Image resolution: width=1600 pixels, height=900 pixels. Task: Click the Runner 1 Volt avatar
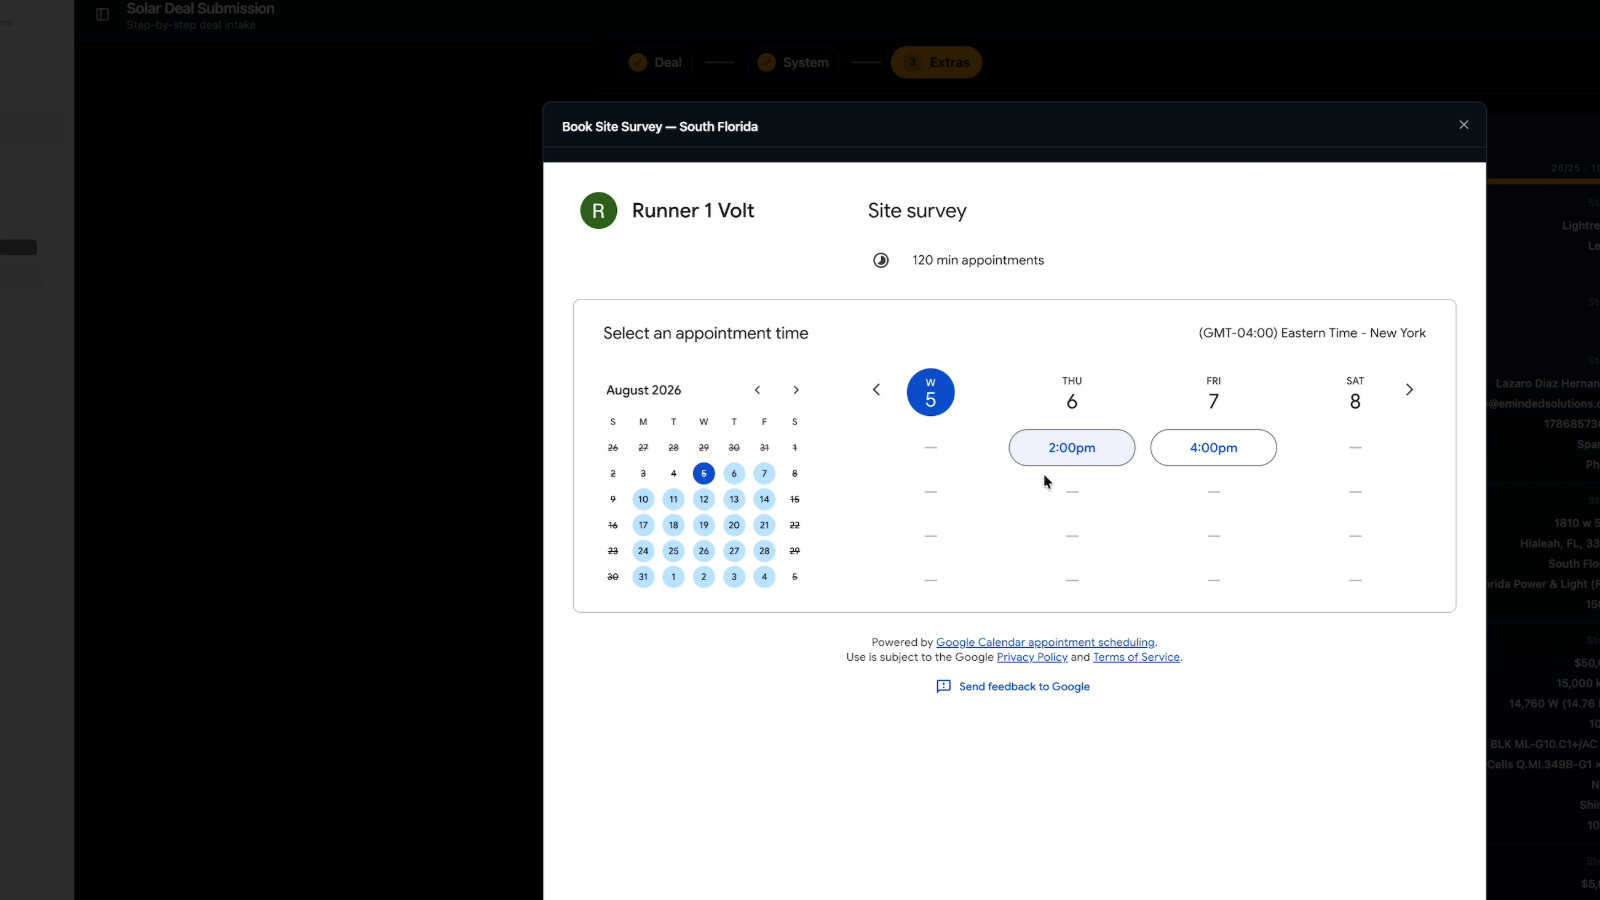598,211
